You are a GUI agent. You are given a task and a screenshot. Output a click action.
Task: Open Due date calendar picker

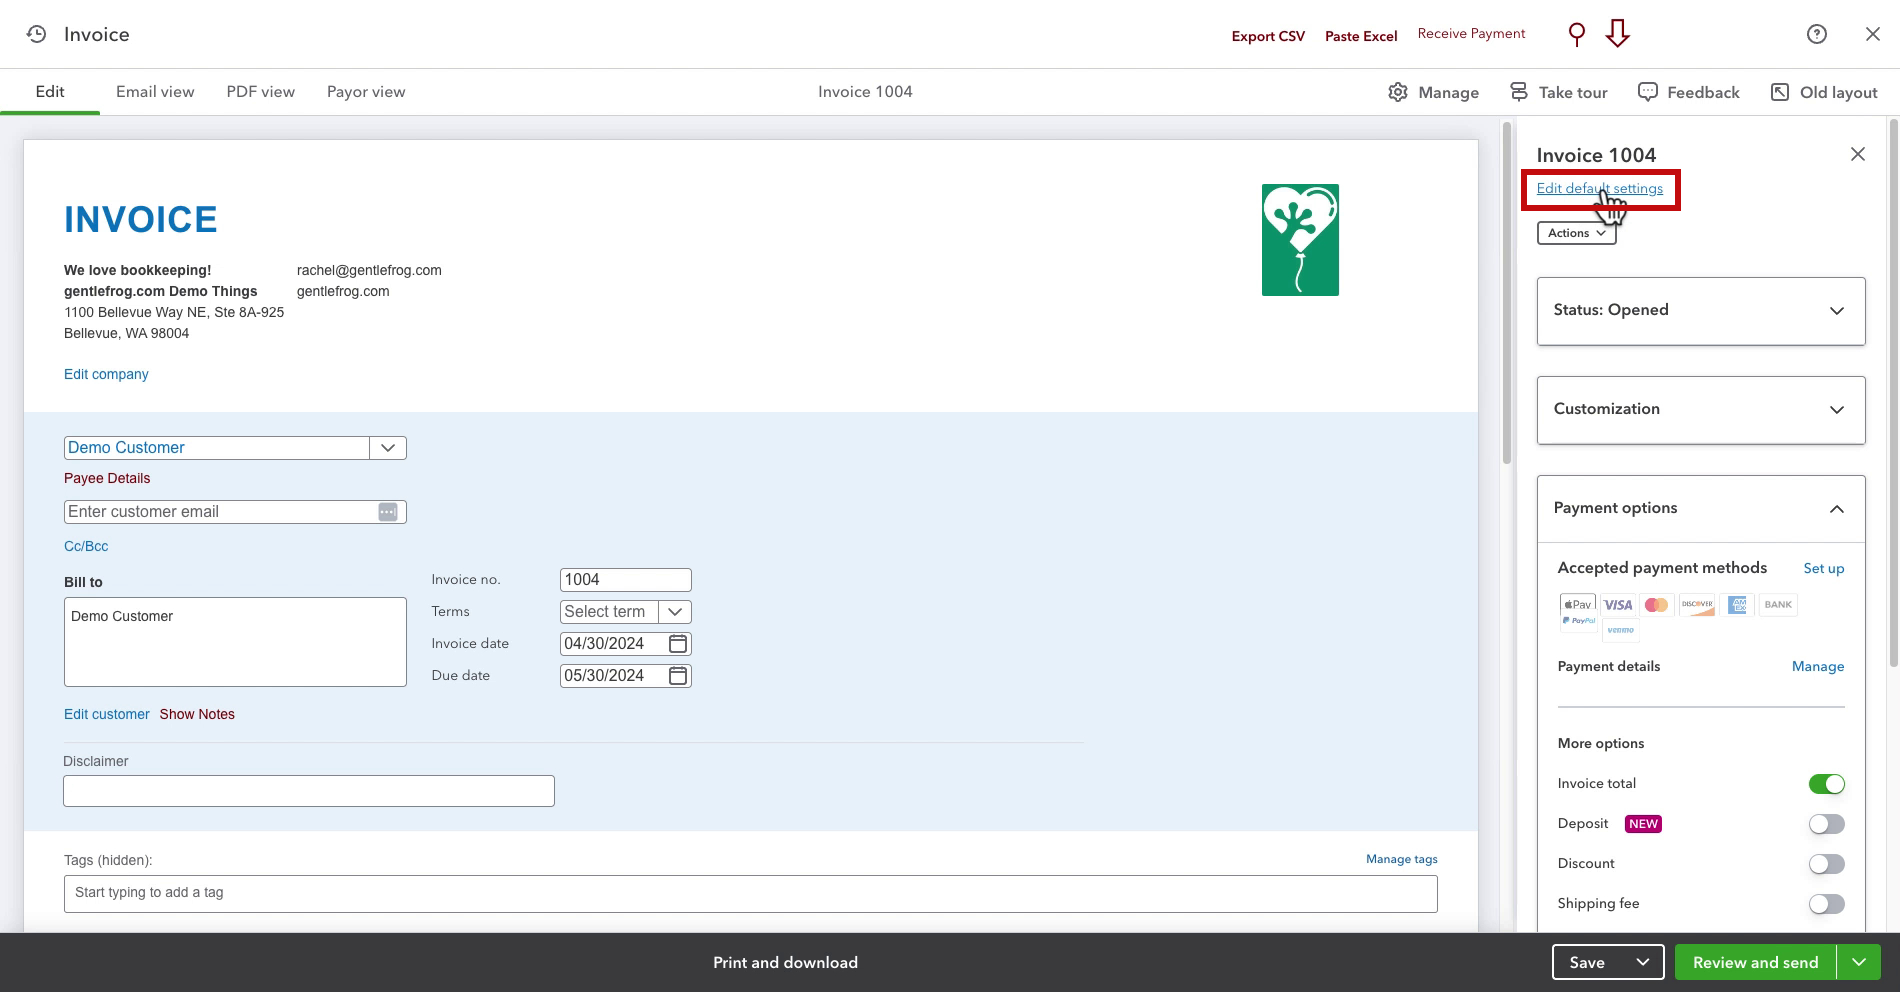(x=678, y=676)
